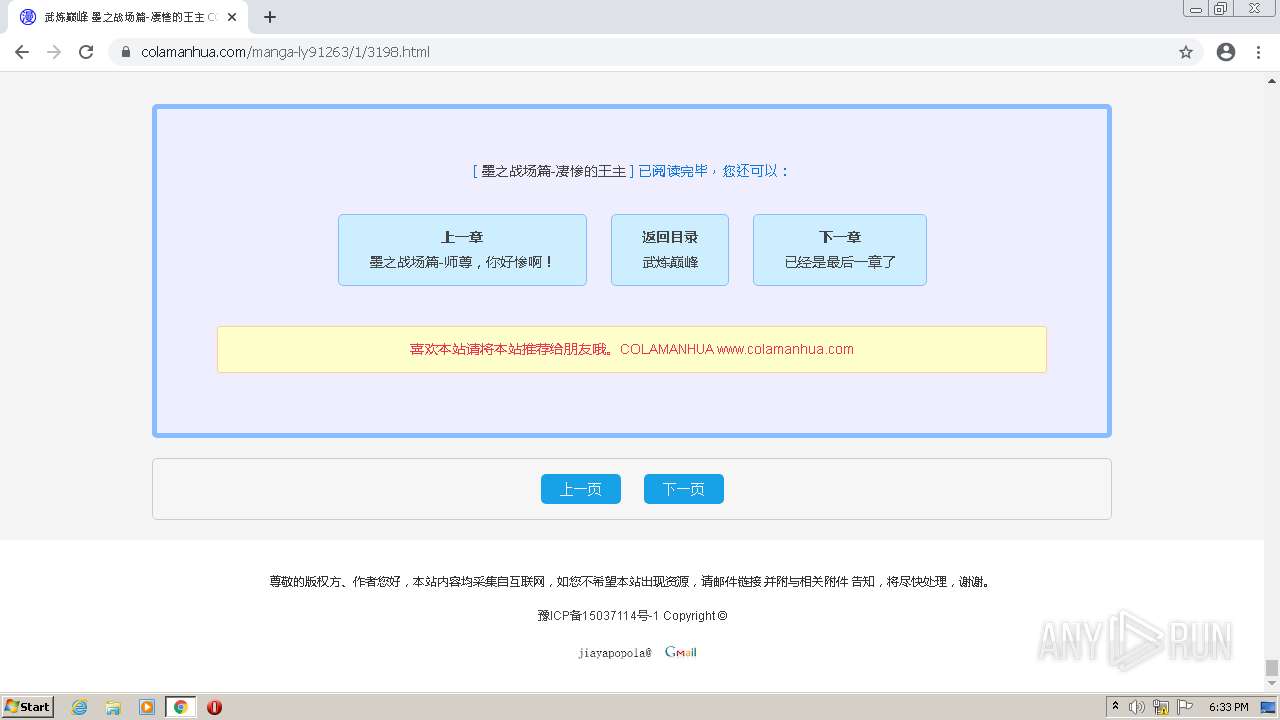
Task: Open the media player taskbar icon
Action: (x=147, y=707)
